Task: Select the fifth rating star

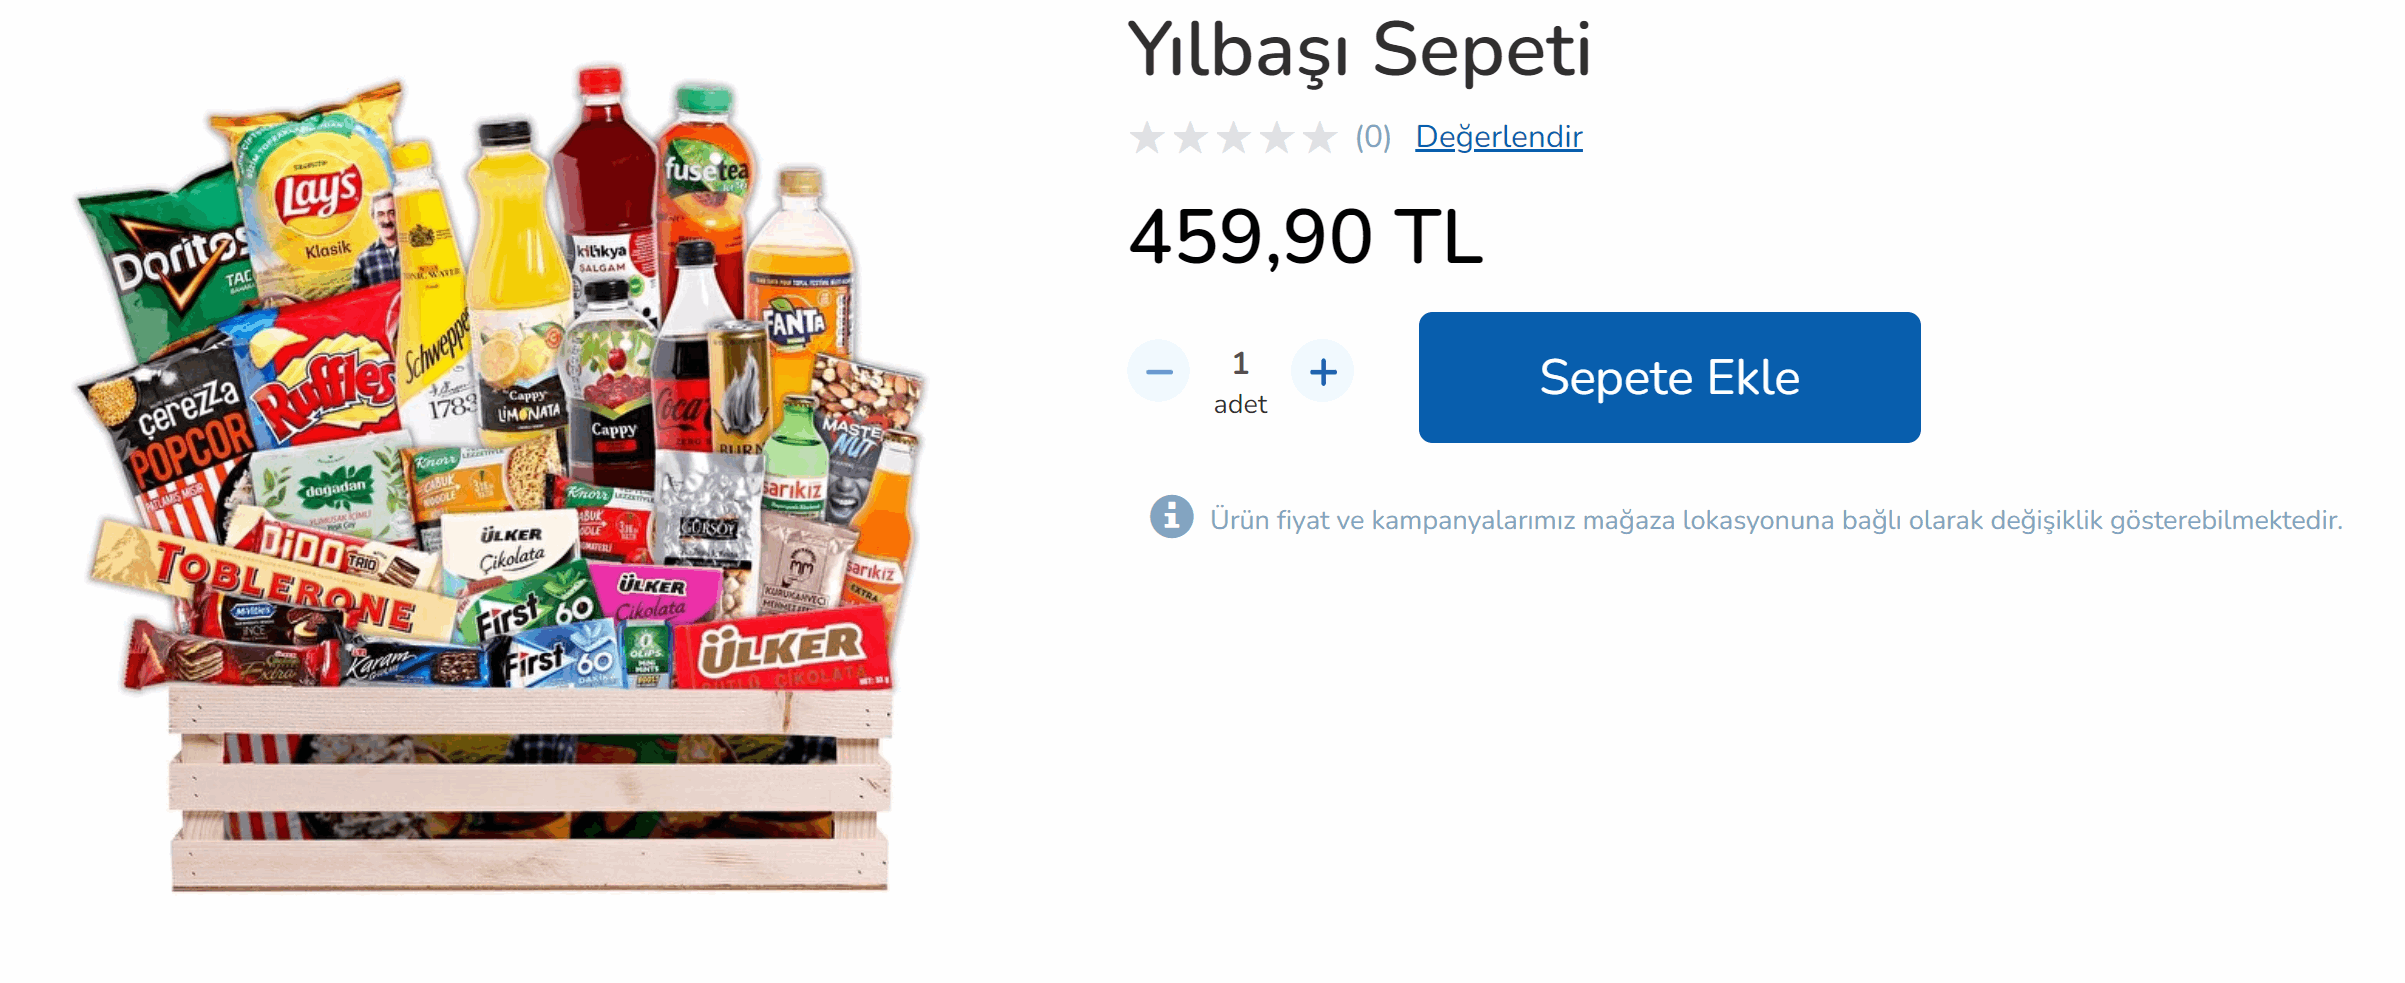Action: point(1320,137)
